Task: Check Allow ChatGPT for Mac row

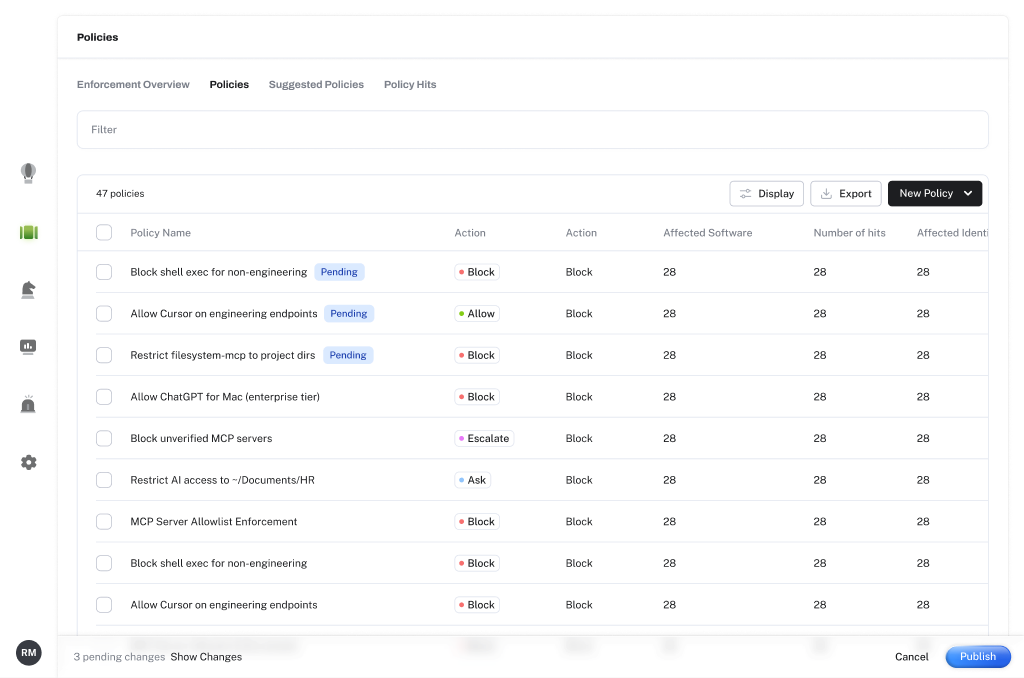Action: [x=104, y=396]
